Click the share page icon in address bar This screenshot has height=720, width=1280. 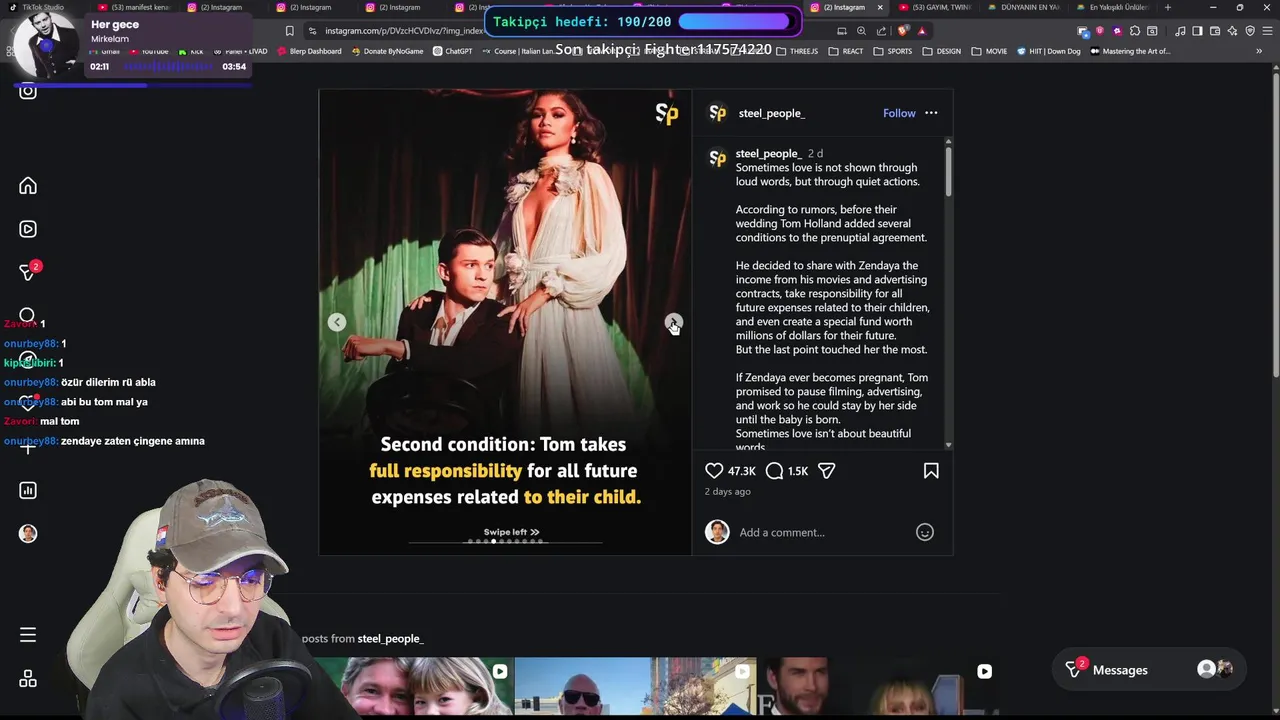[x=880, y=31]
